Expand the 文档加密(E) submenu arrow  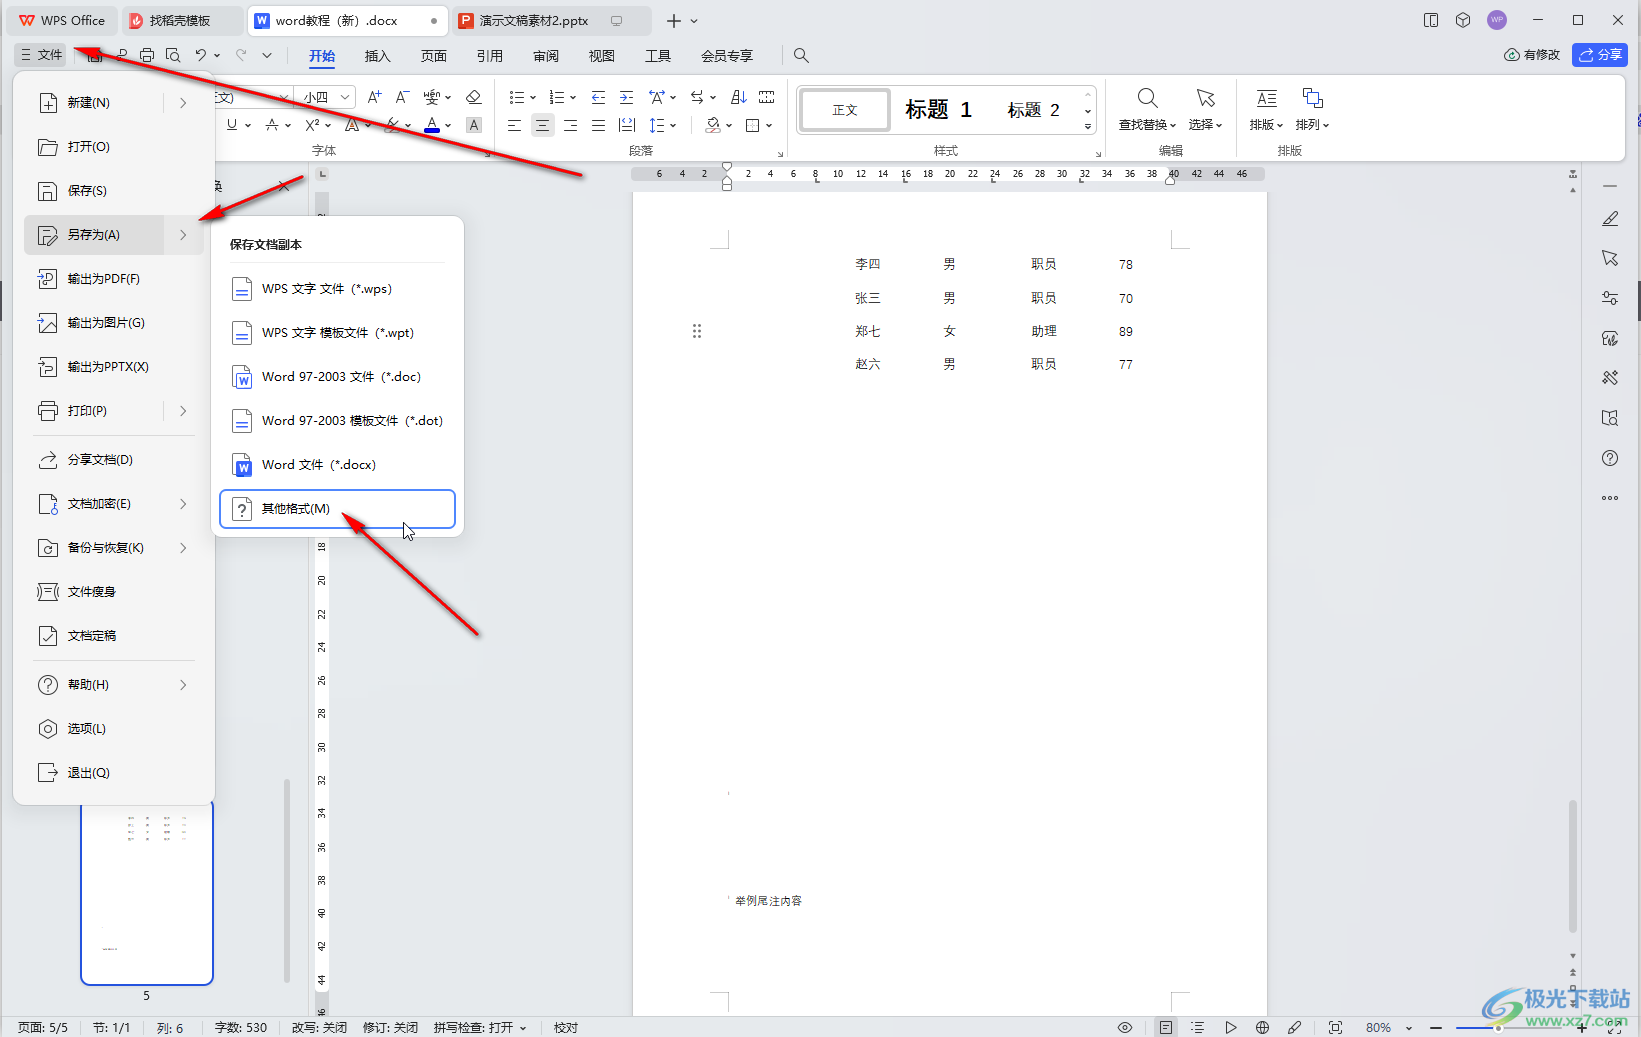[183, 503]
